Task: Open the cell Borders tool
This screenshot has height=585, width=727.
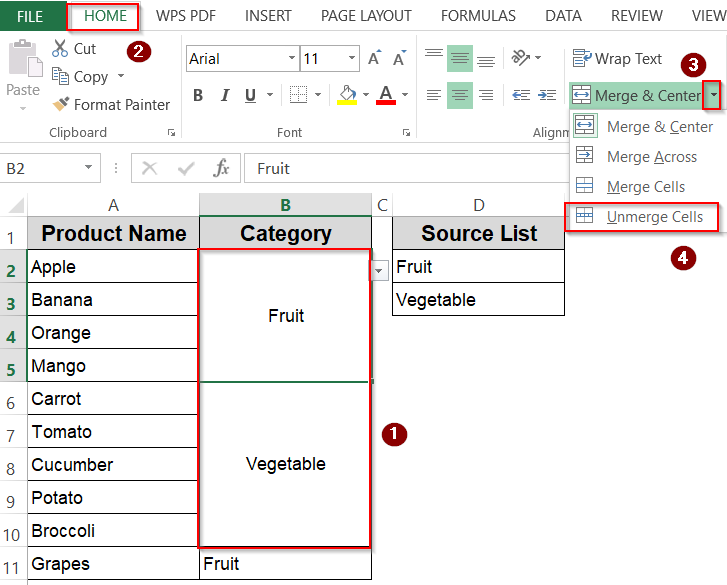Action: click(x=298, y=95)
